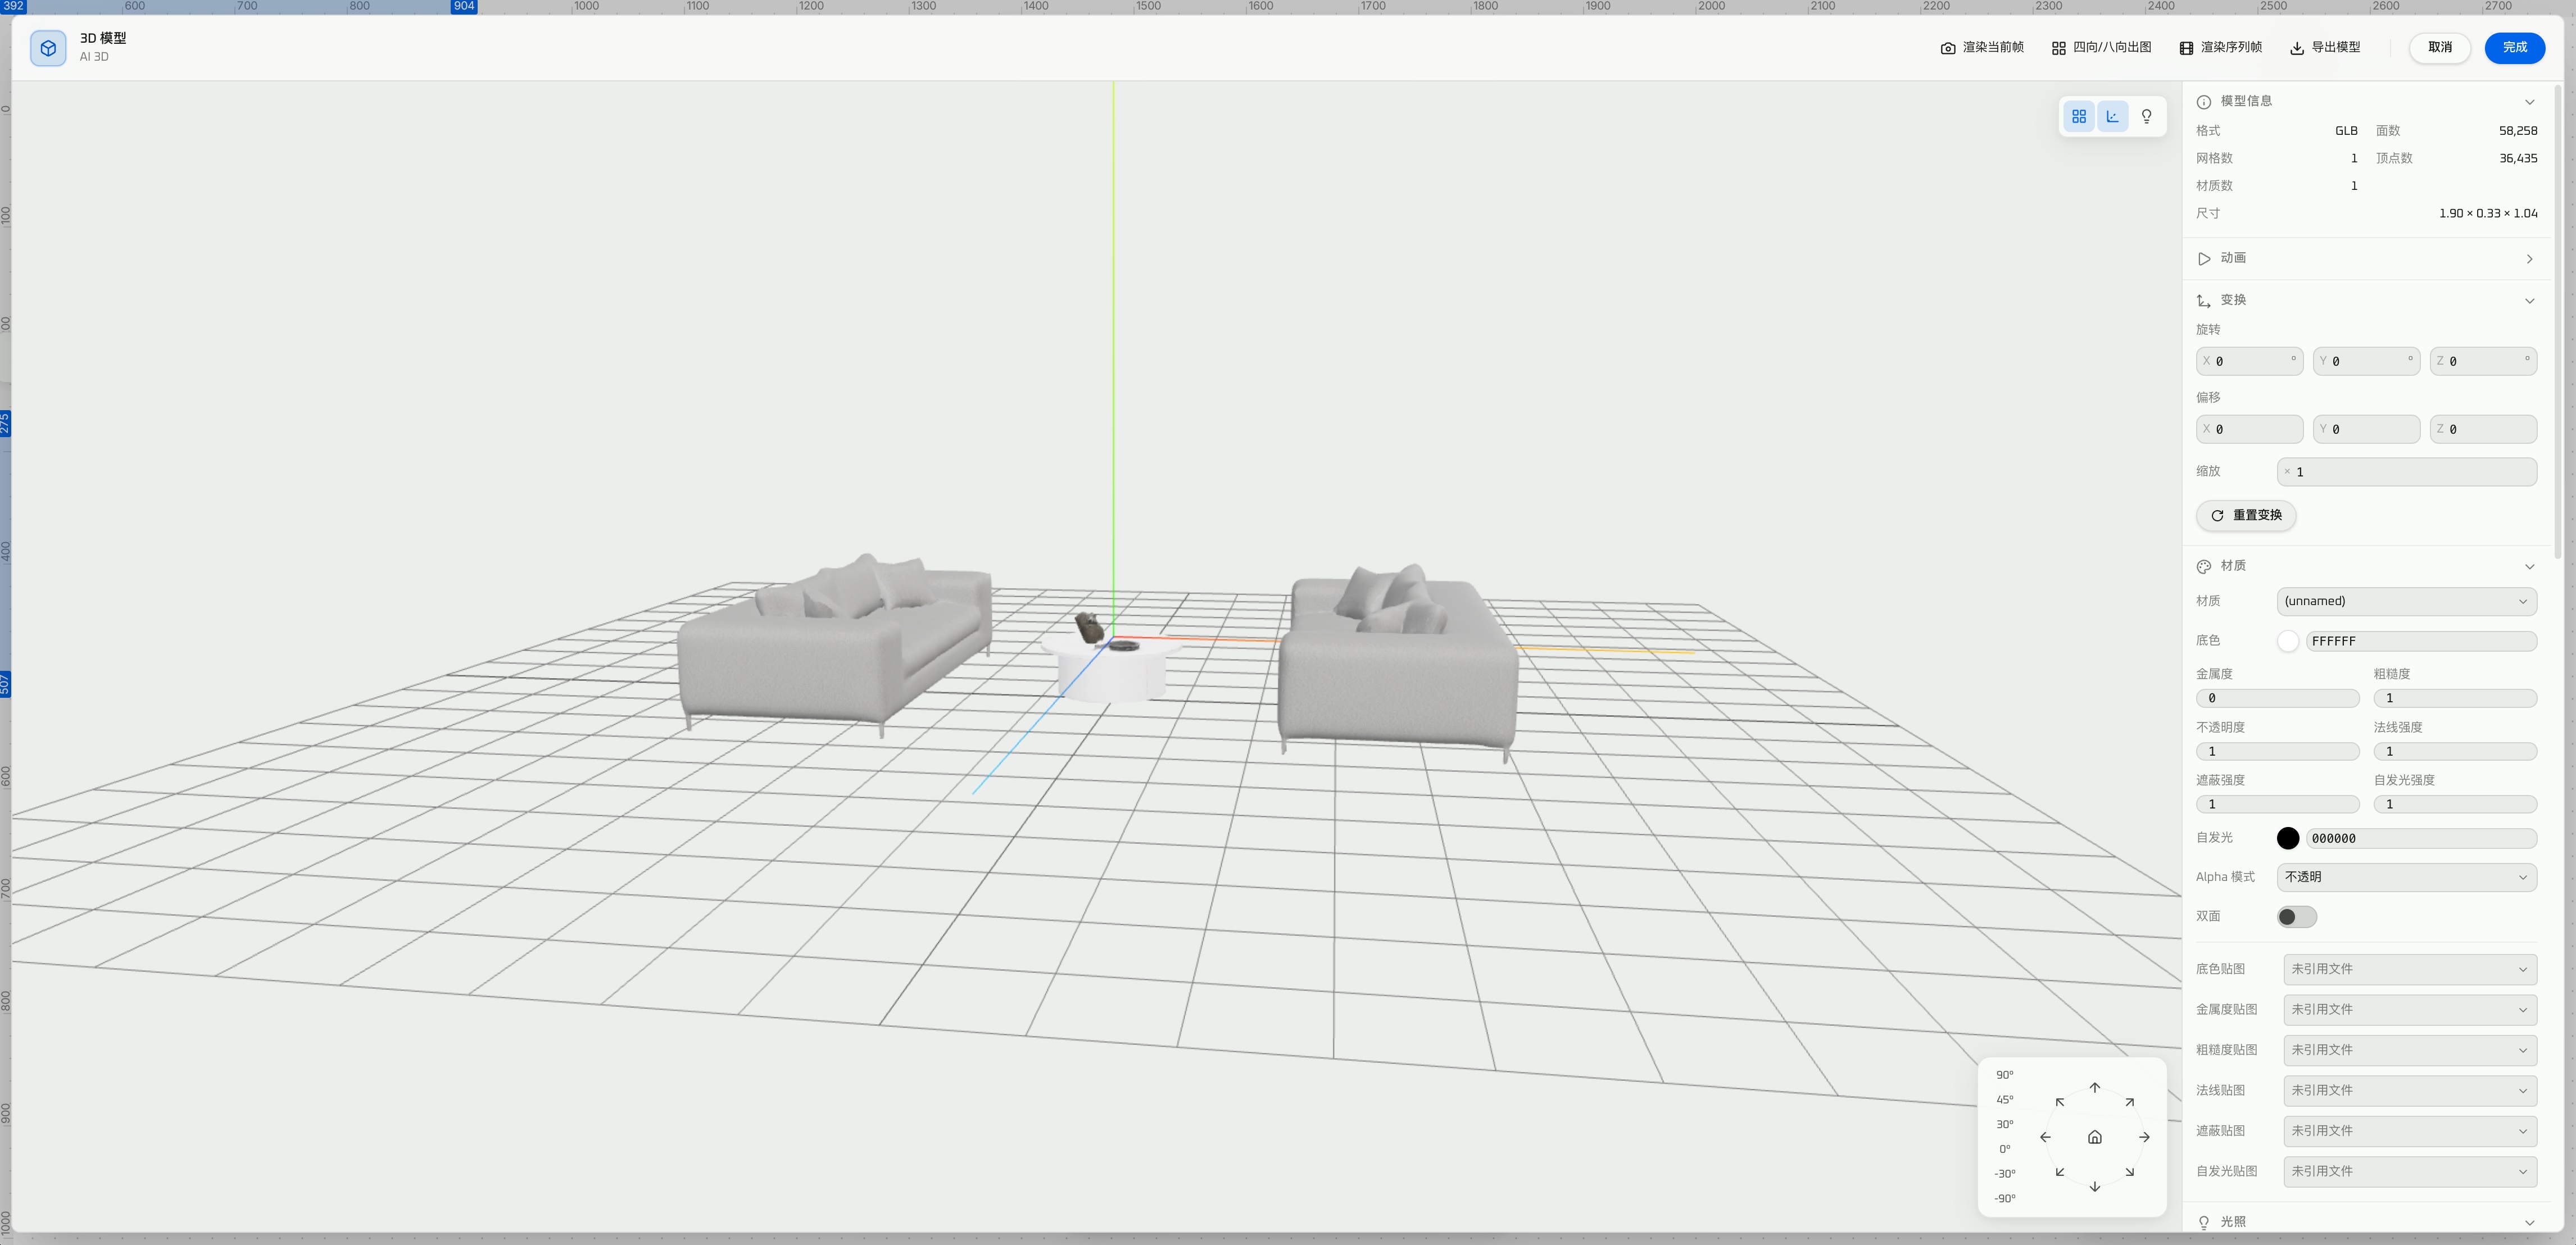Click the 3D model cube icon
This screenshot has height=1245, width=2576.
tap(48, 48)
